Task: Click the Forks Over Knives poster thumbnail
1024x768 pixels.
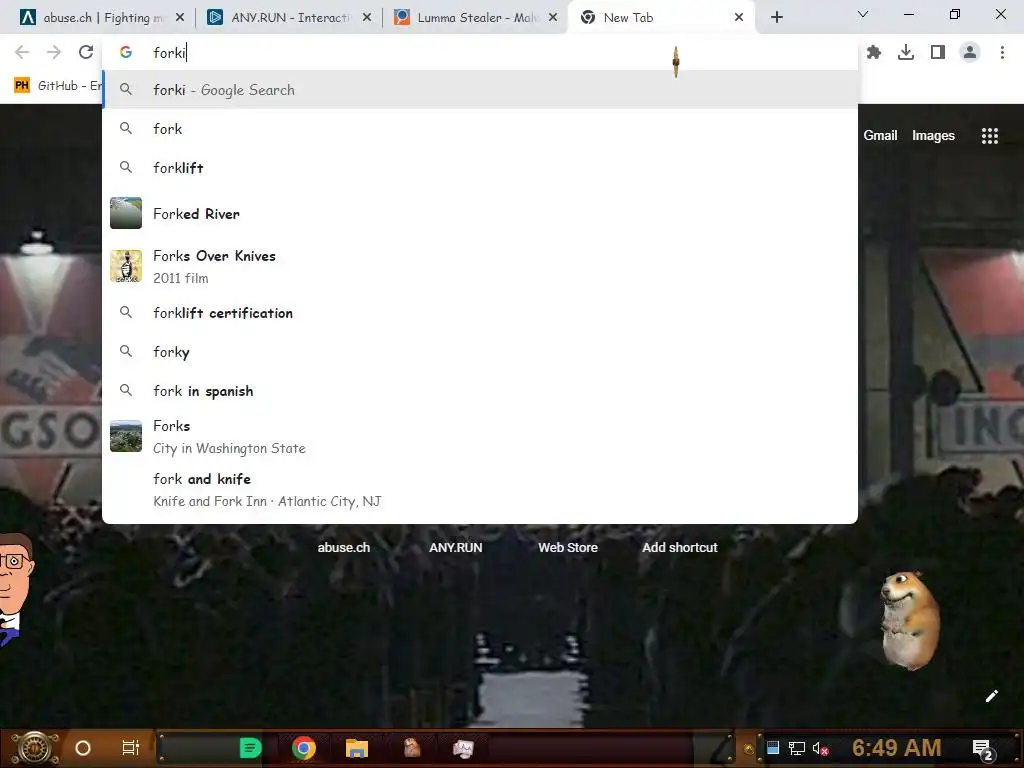Action: pos(126,266)
